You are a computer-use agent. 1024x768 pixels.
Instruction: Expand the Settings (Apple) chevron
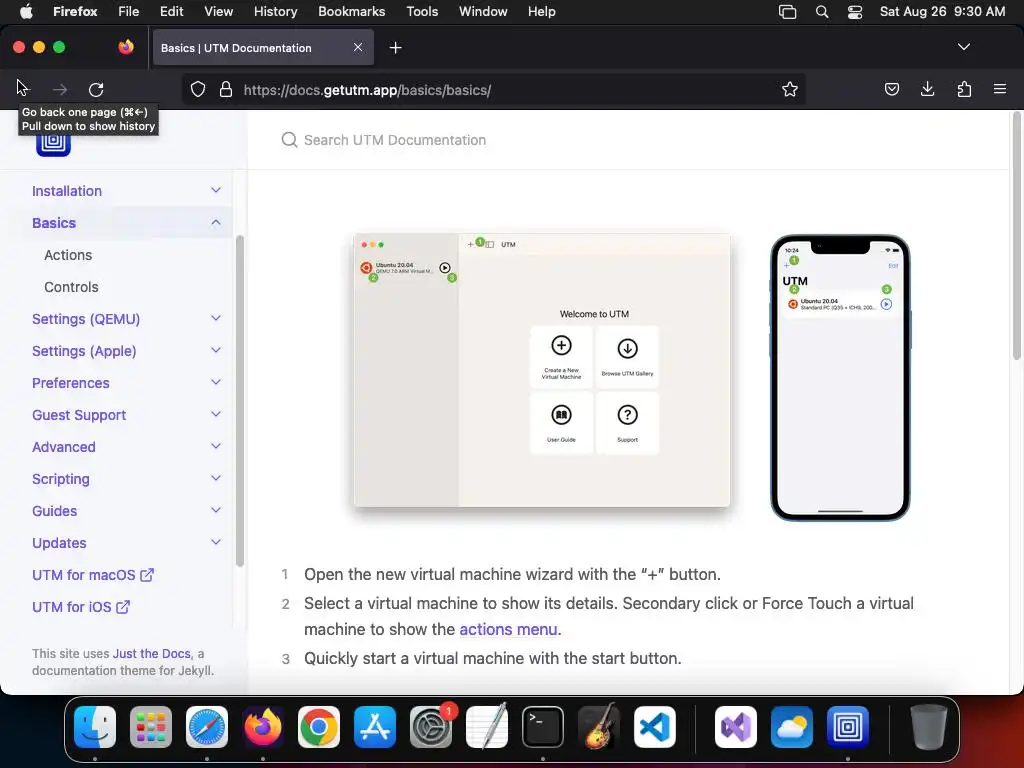tap(216, 350)
